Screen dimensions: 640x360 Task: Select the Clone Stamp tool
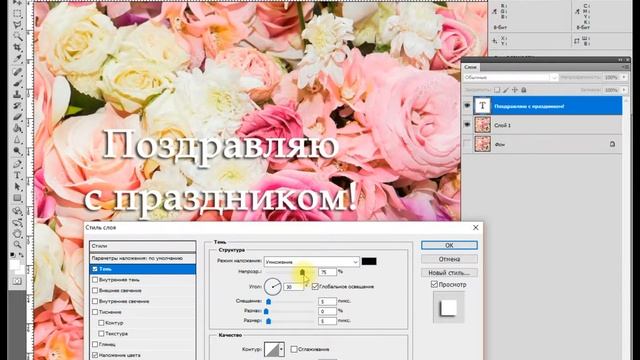click(17, 95)
